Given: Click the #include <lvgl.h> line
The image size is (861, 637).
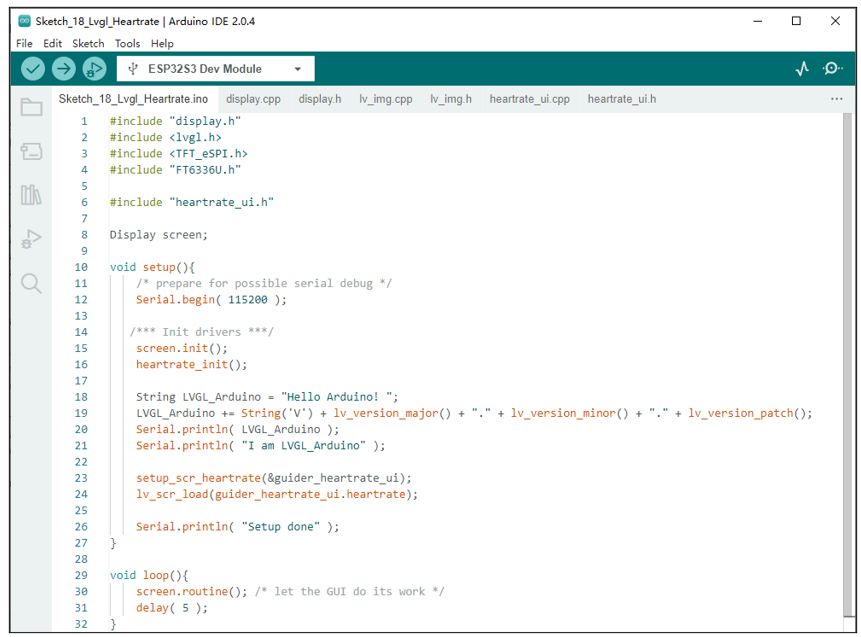Looking at the screenshot, I should coord(165,137).
